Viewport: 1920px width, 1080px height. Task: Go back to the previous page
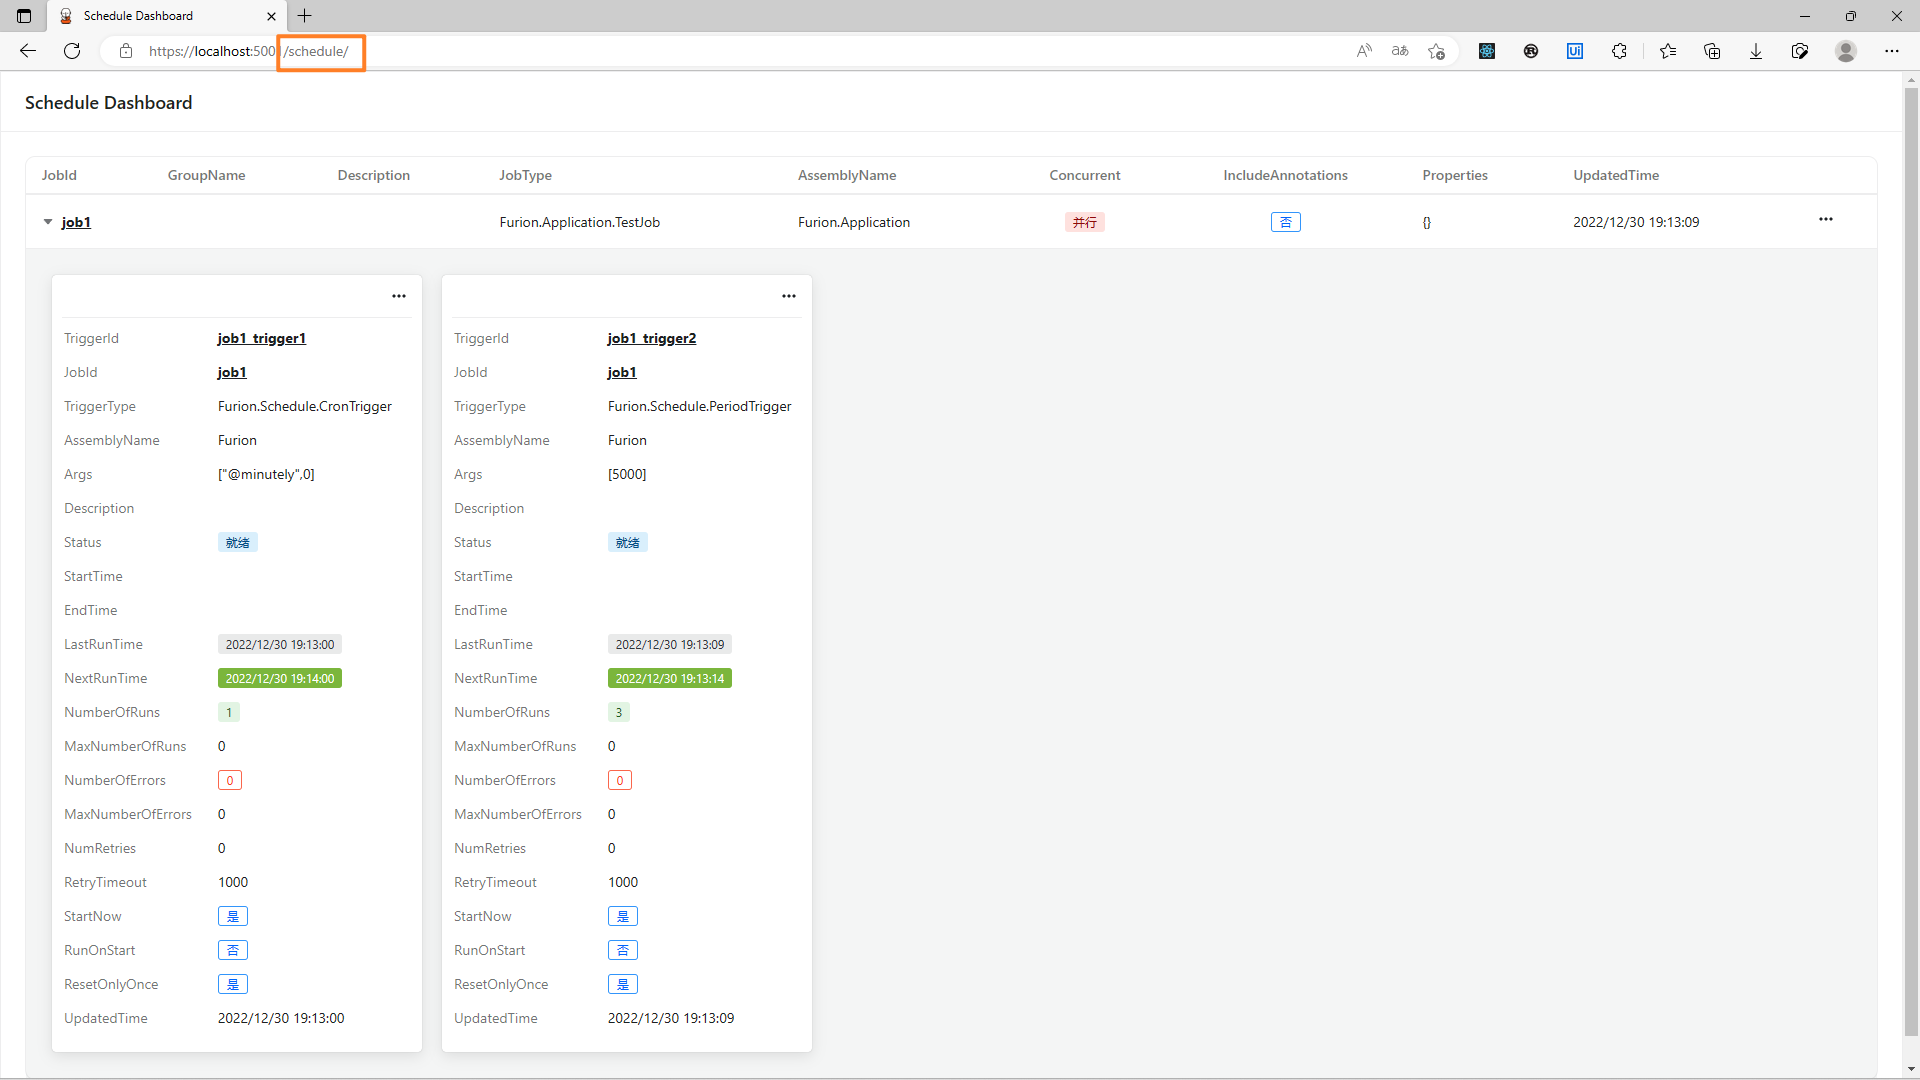(28, 51)
